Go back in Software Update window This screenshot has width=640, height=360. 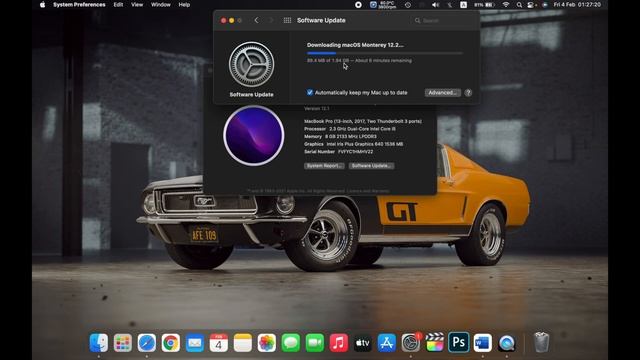pyautogui.click(x=256, y=20)
